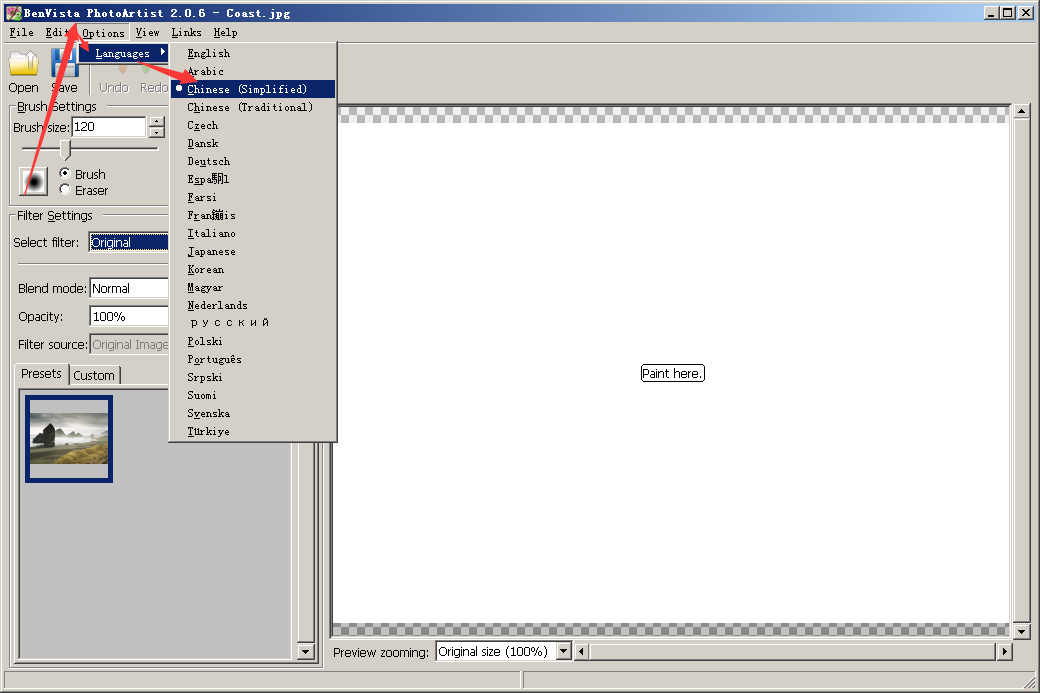Click the Brush size input field

[x=109, y=127]
